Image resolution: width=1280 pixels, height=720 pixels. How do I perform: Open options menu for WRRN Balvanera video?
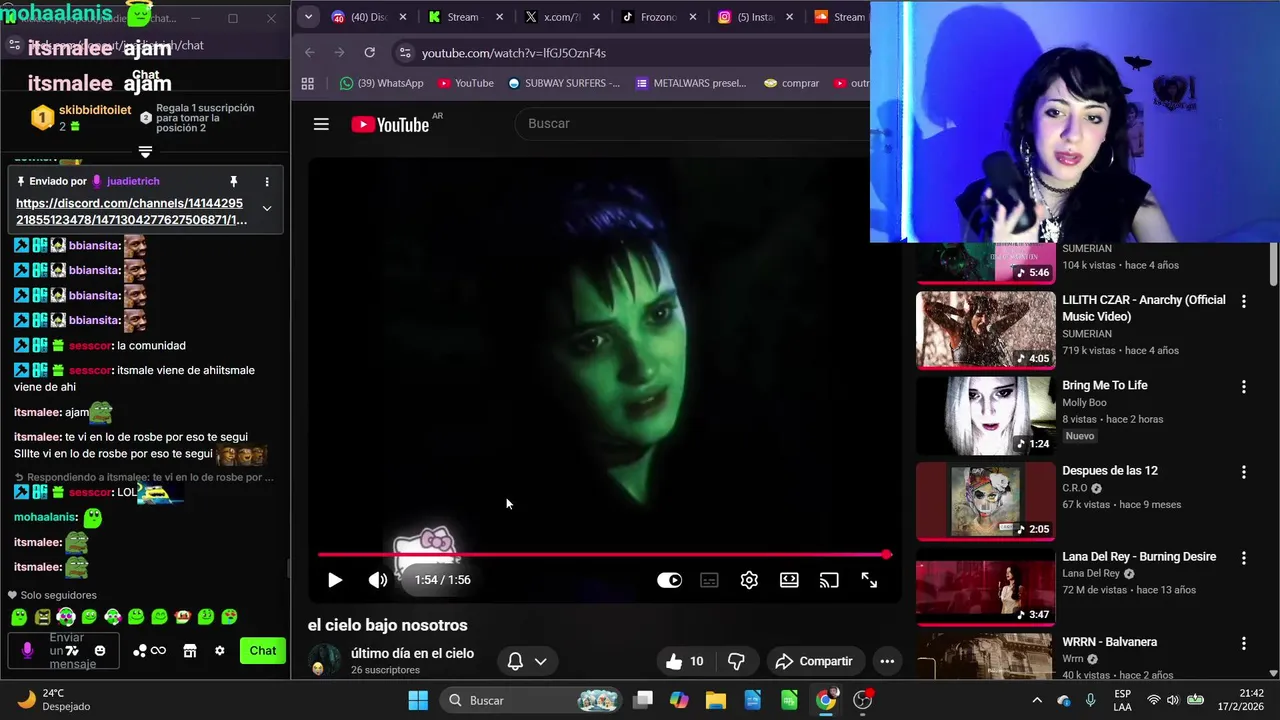pos(1244,643)
